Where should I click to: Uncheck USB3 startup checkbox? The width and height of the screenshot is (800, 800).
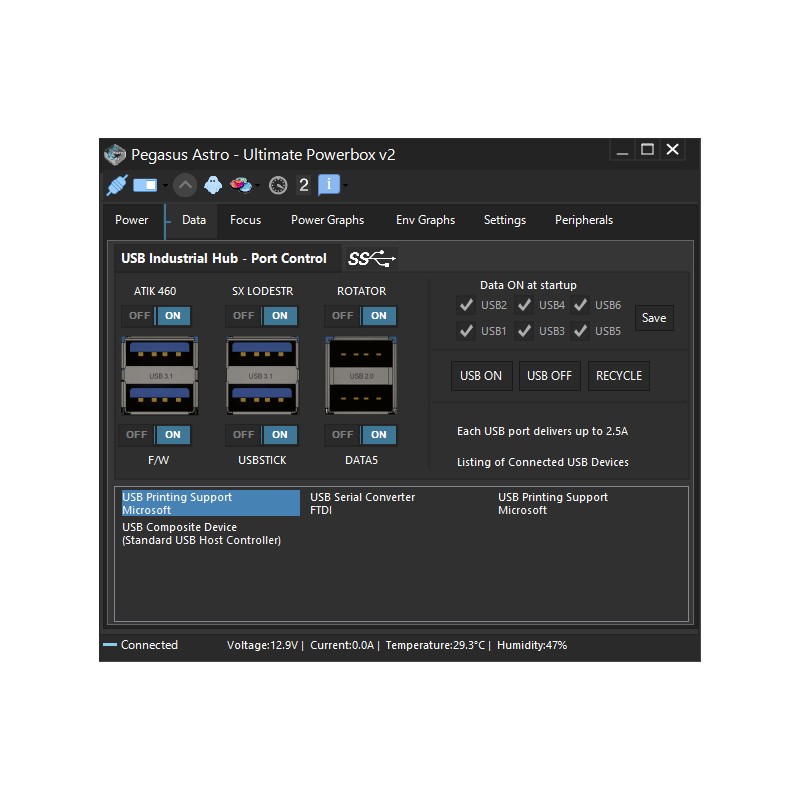[x=524, y=331]
